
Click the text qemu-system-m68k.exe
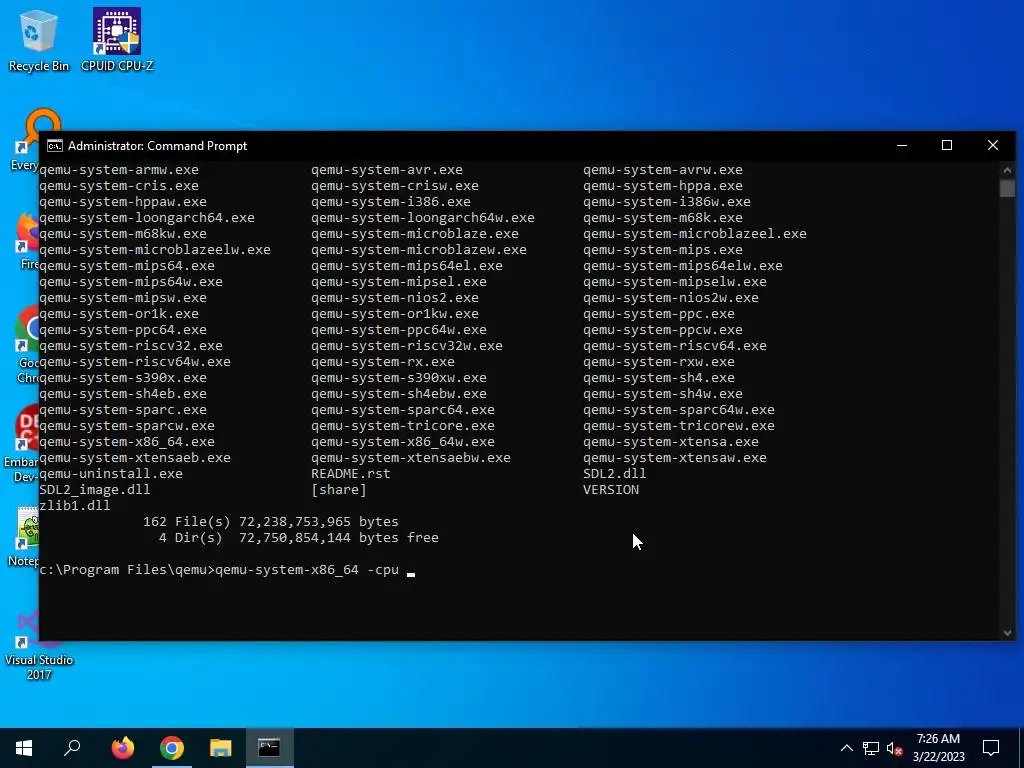(663, 217)
